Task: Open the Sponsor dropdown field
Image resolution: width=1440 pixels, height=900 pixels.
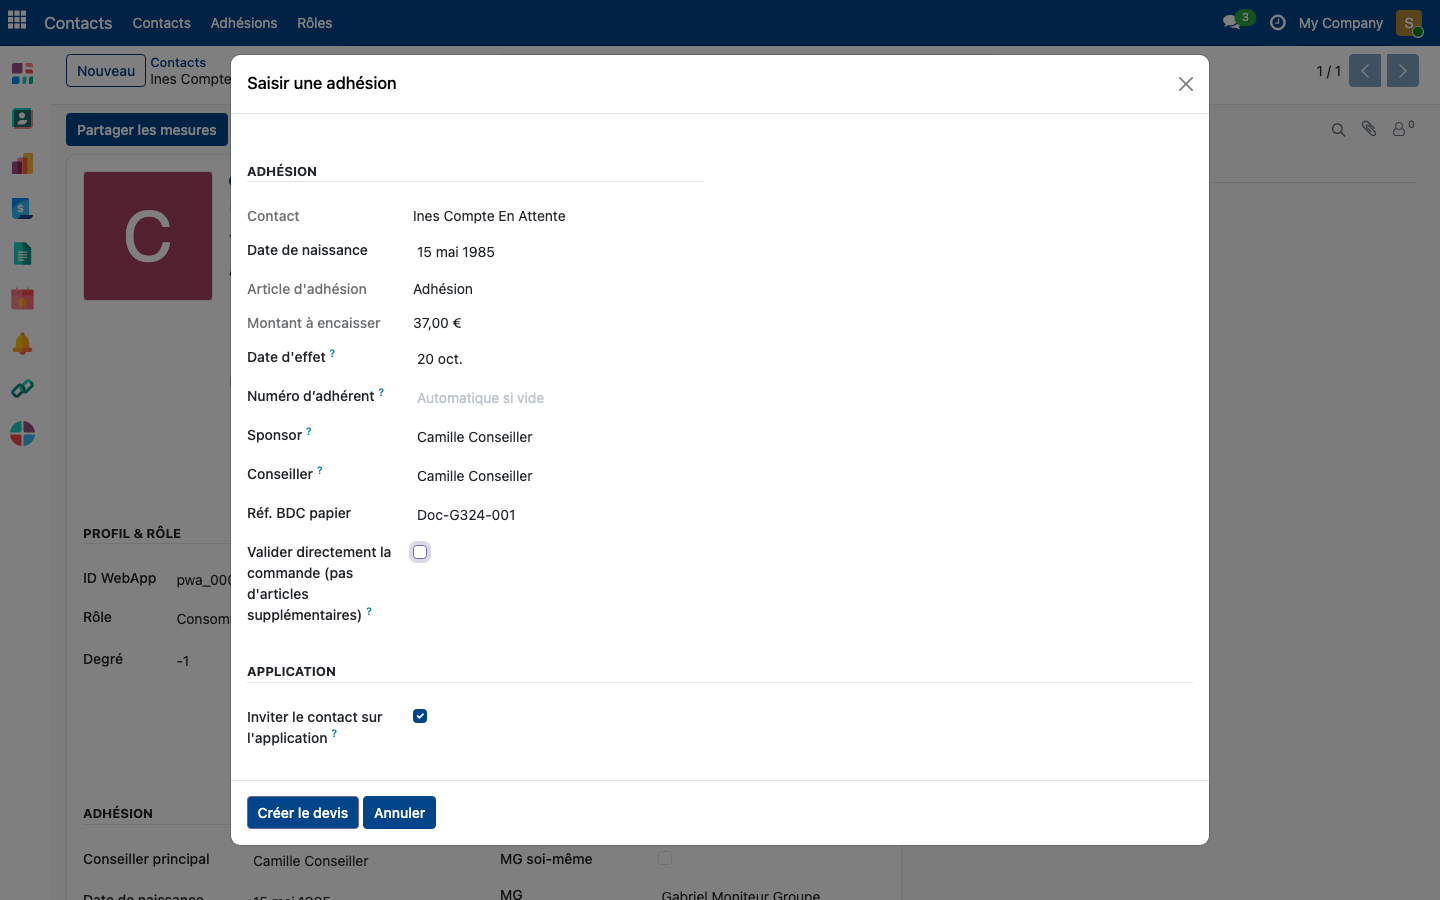Action: coord(557,437)
